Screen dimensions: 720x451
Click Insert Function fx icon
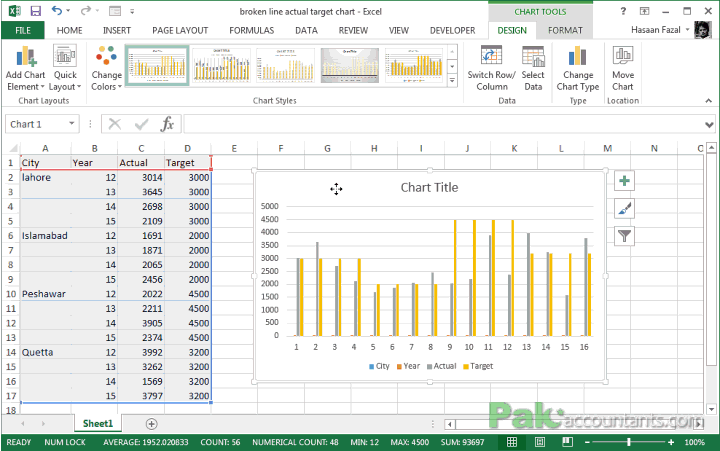tap(168, 124)
